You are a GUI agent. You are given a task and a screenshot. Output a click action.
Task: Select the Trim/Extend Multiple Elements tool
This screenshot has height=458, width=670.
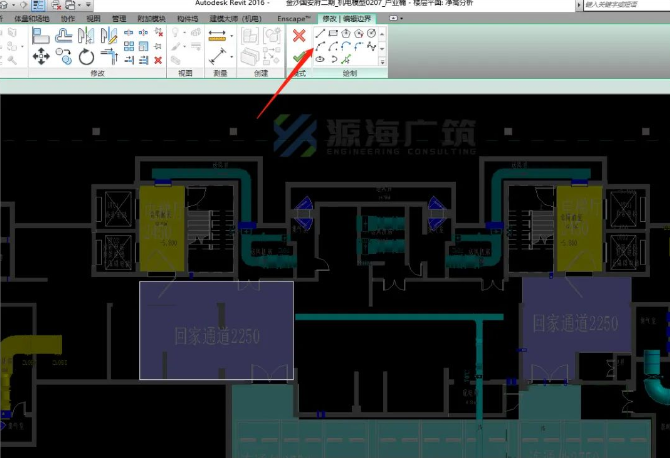(144, 60)
